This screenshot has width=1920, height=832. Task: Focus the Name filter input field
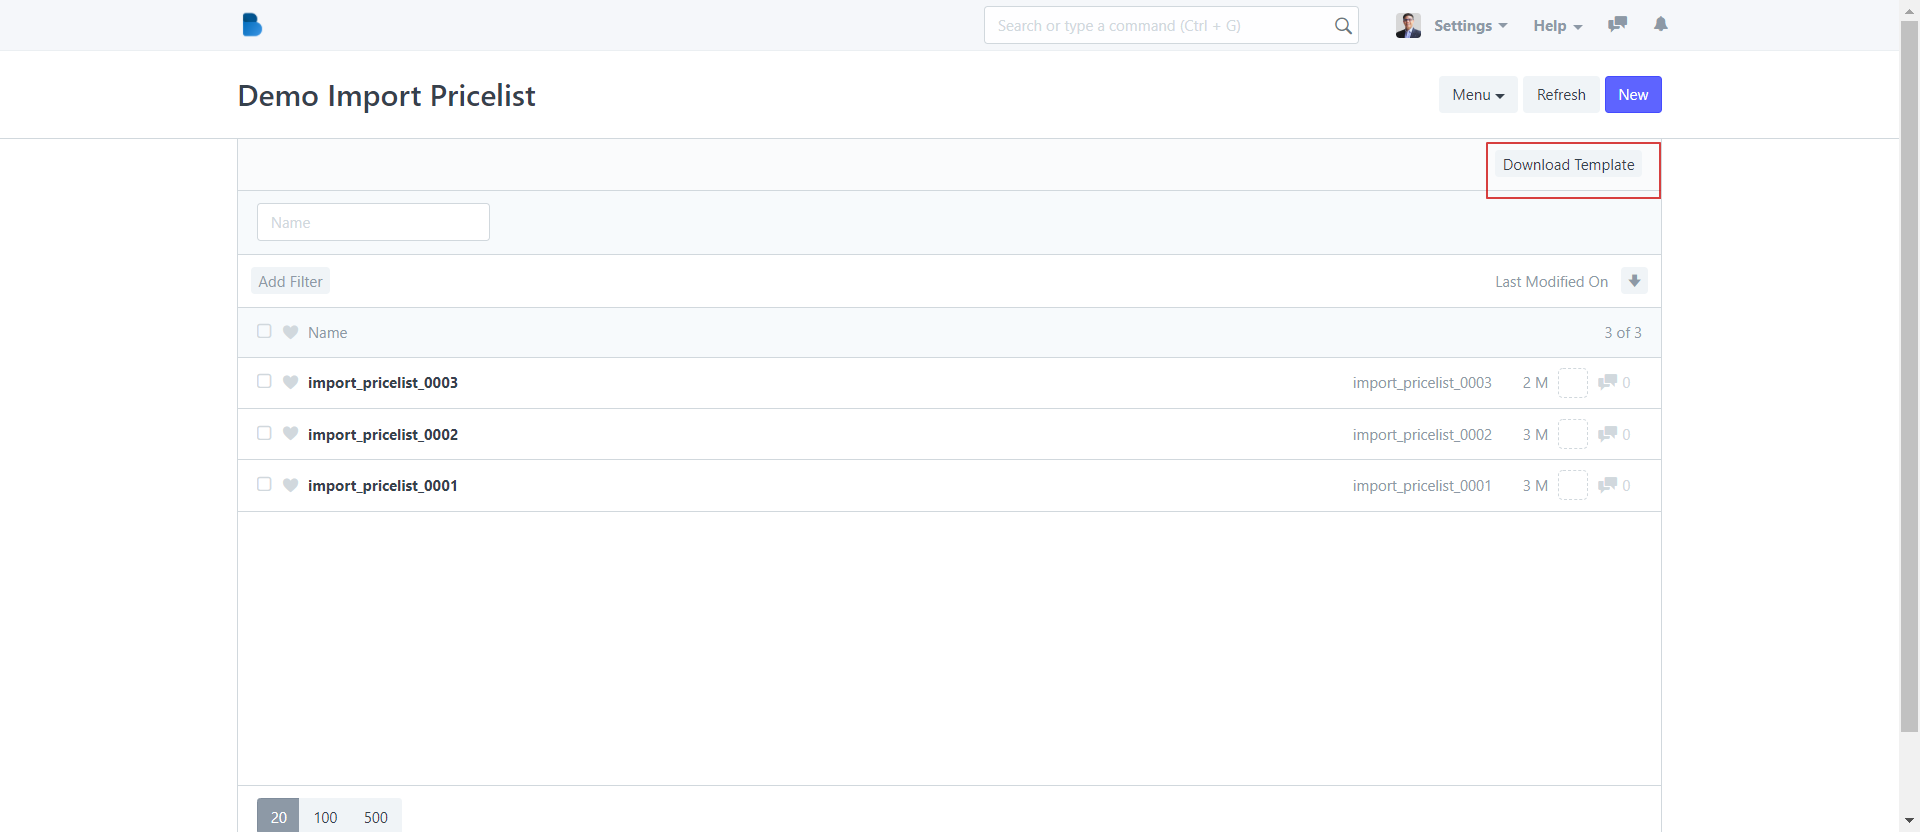click(x=373, y=222)
